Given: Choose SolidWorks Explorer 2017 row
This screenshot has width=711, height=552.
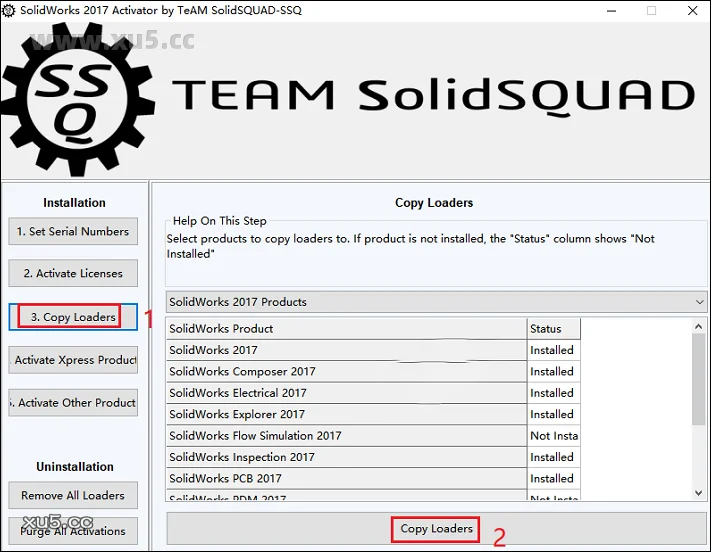Looking at the screenshot, I should (x=345, y=414).
